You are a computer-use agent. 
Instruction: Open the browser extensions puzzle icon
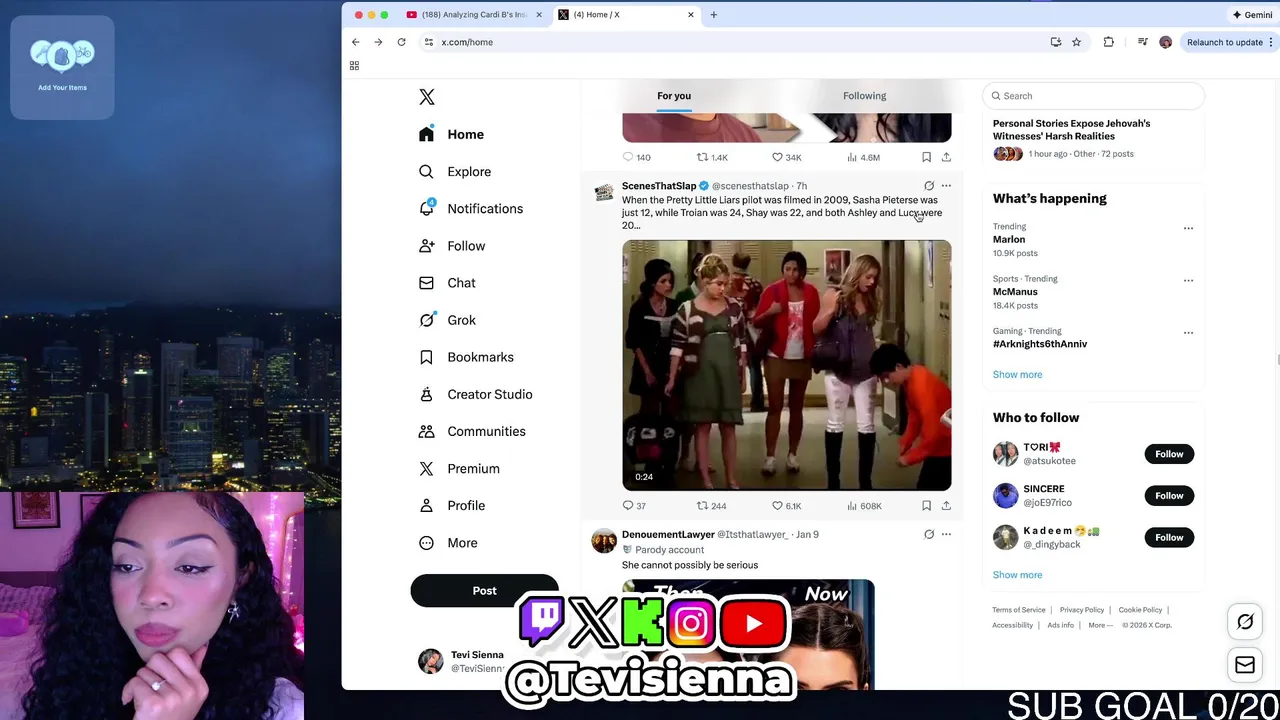[1108, 42]
